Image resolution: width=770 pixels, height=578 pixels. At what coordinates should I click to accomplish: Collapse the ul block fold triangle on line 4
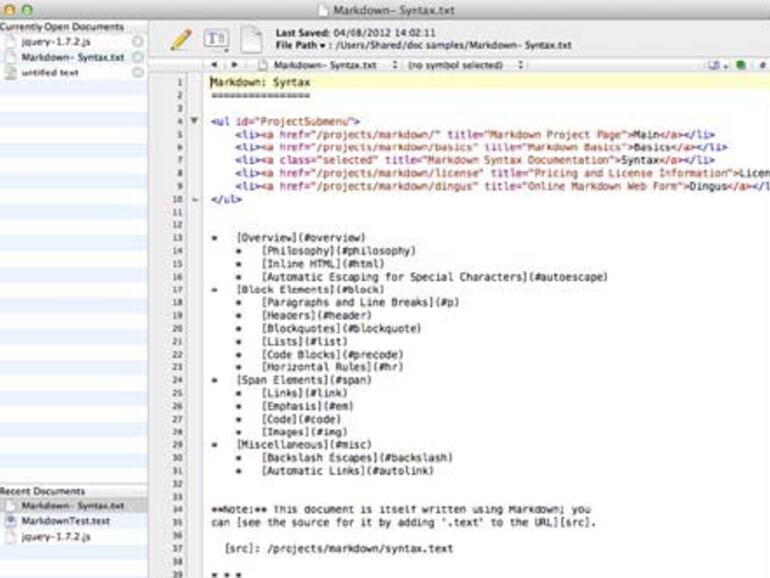point(194,120)
